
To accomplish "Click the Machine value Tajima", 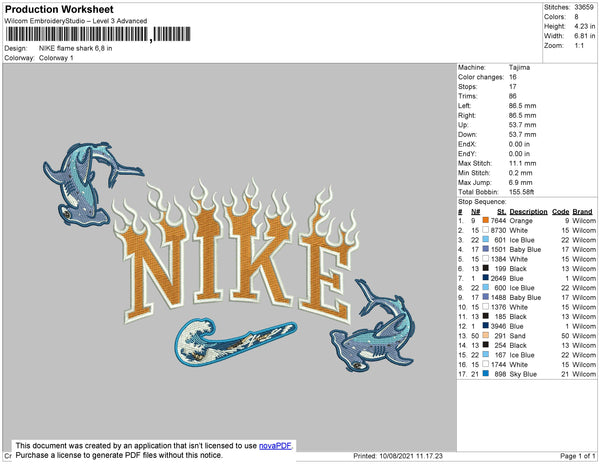I will click(519, 67).
